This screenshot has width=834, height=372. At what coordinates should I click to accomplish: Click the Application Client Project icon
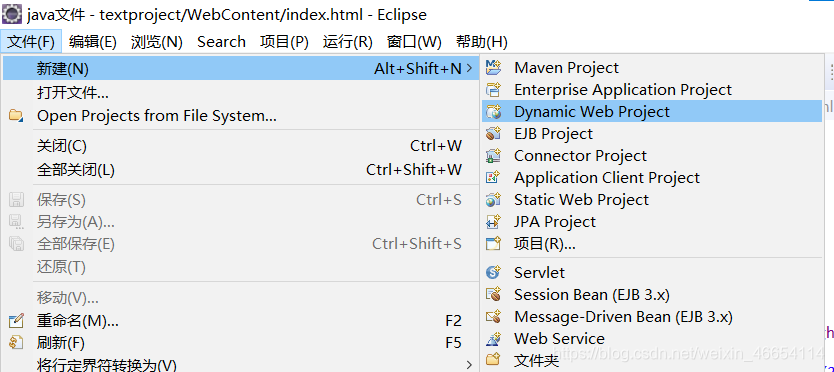point(494,178)
